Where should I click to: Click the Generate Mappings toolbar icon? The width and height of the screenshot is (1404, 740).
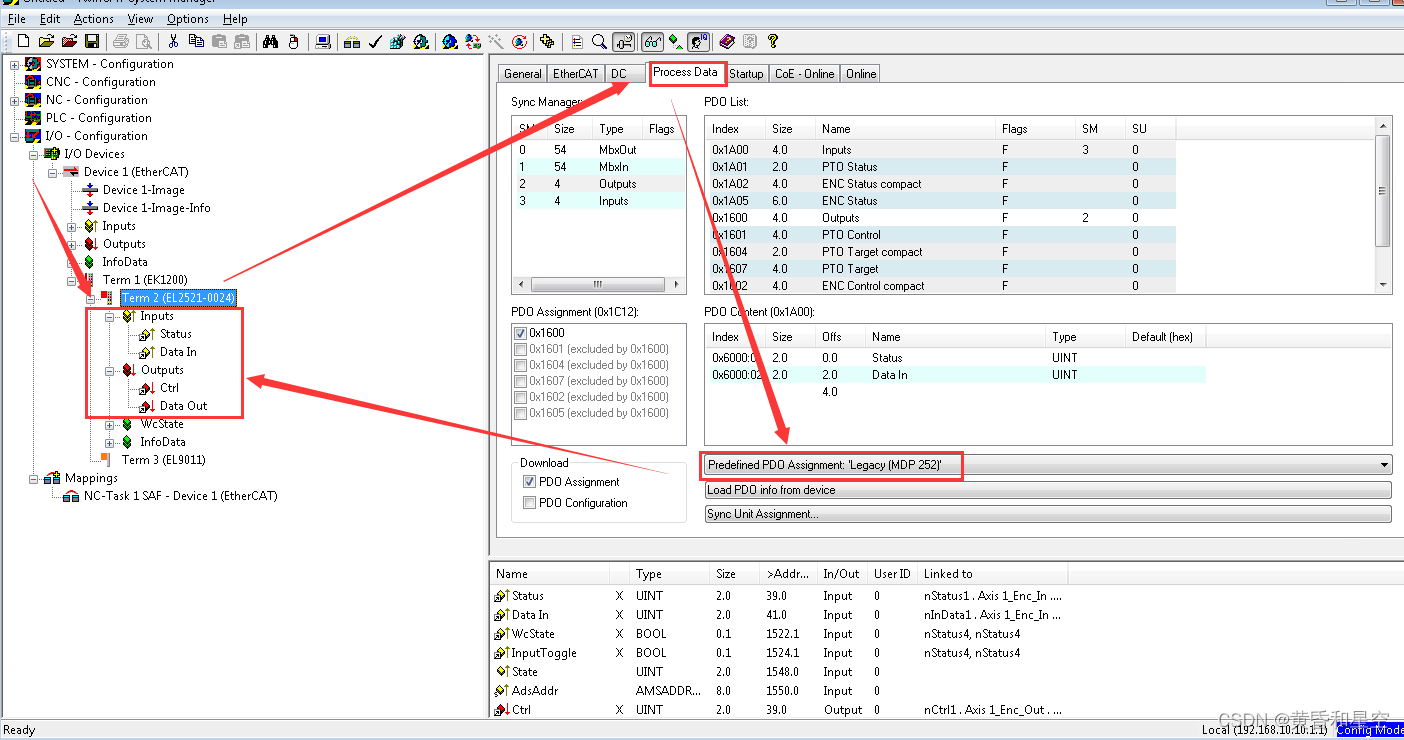[352, 41]
